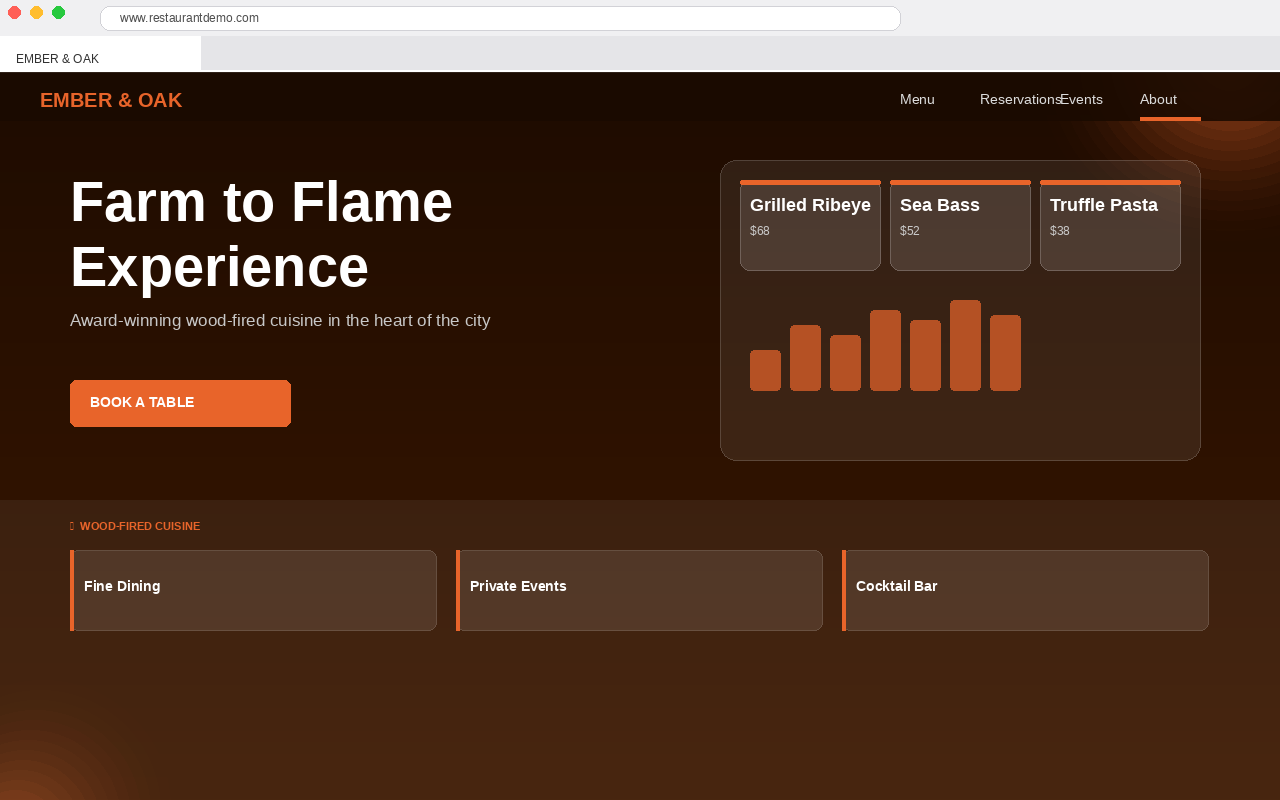Open the Cocktail Bar card
The height and width of the screenshot is (800, 1280).
1025,590
